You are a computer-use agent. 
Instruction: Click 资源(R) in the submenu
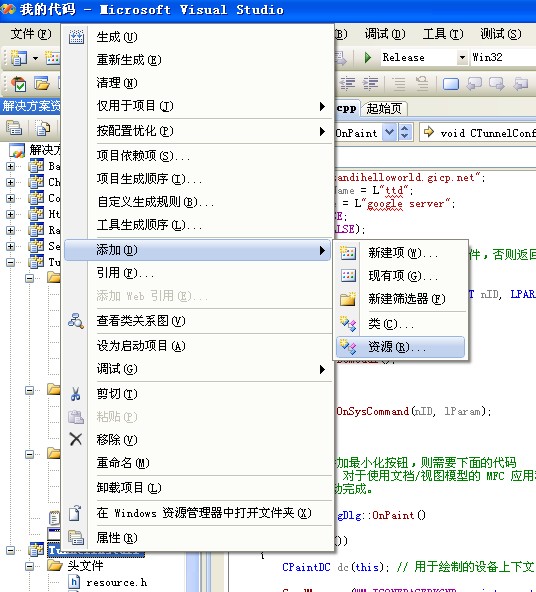pos(400,347)
